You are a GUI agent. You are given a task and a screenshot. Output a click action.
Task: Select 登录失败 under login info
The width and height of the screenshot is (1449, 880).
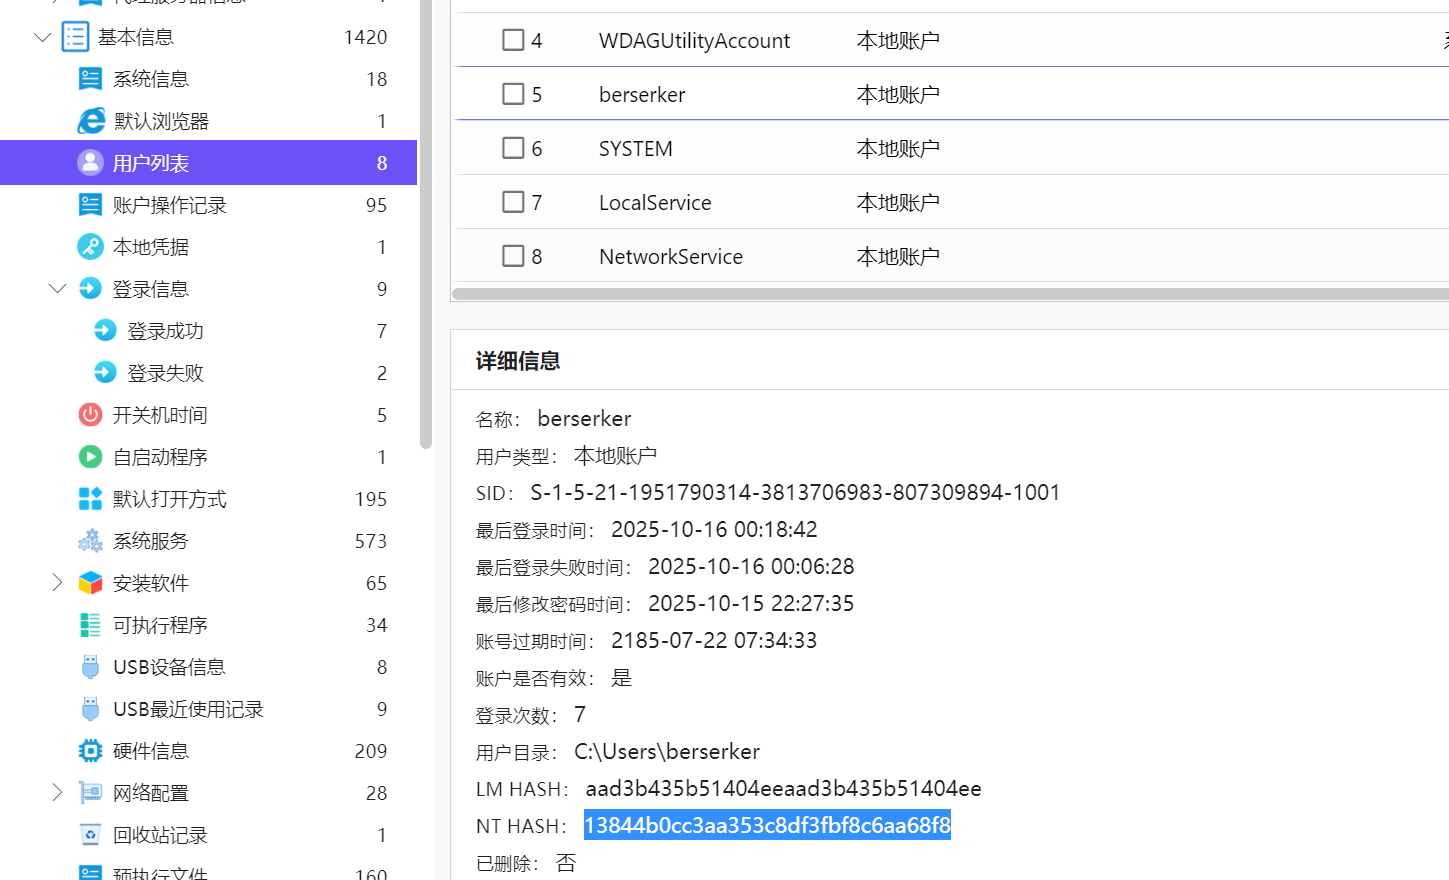click(x=165, y=373)
